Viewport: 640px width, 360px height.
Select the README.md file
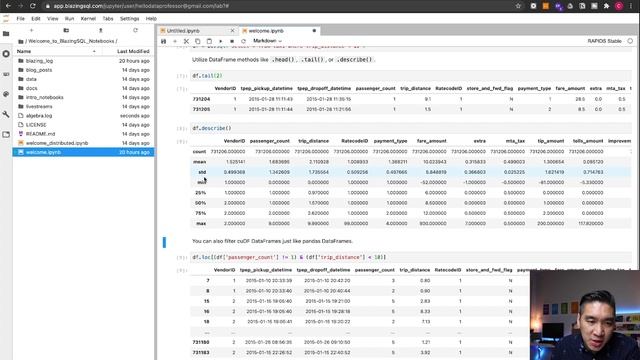(x=83, y=134)
